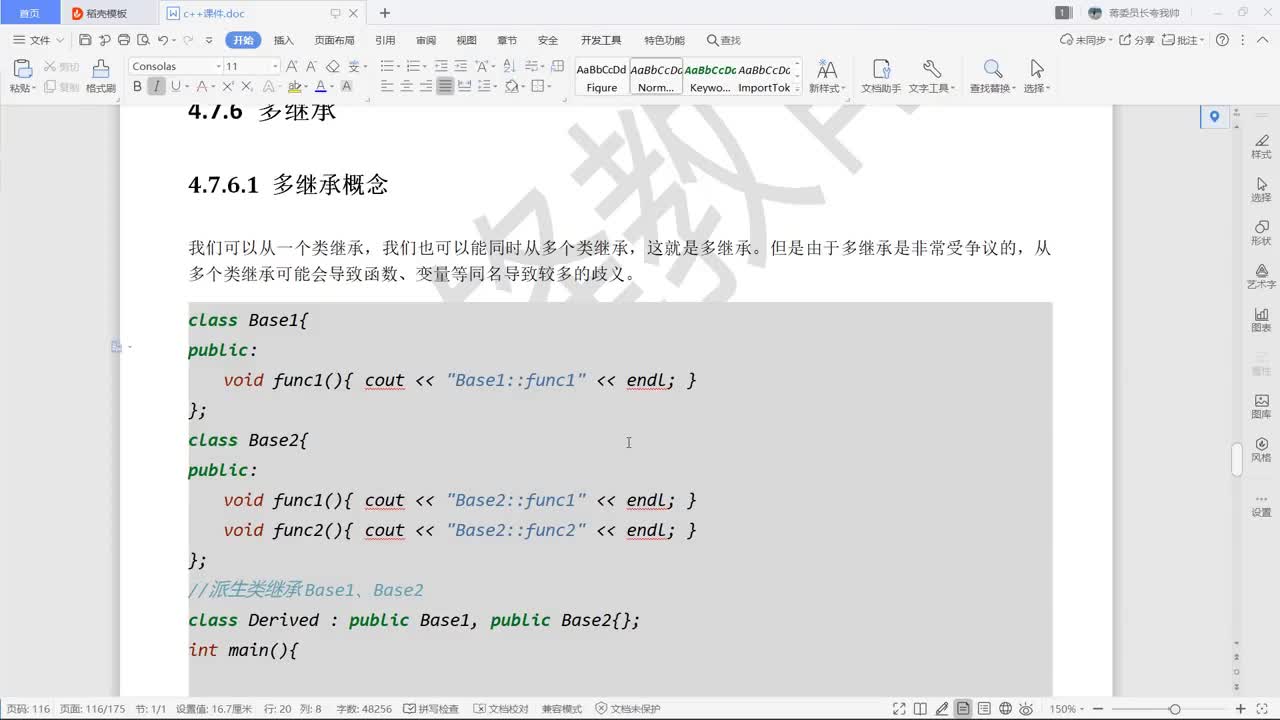Open sidebar Settings (设置) ellipsis
Viewport: 1280px width, 720px height.
pos(1261,503)
